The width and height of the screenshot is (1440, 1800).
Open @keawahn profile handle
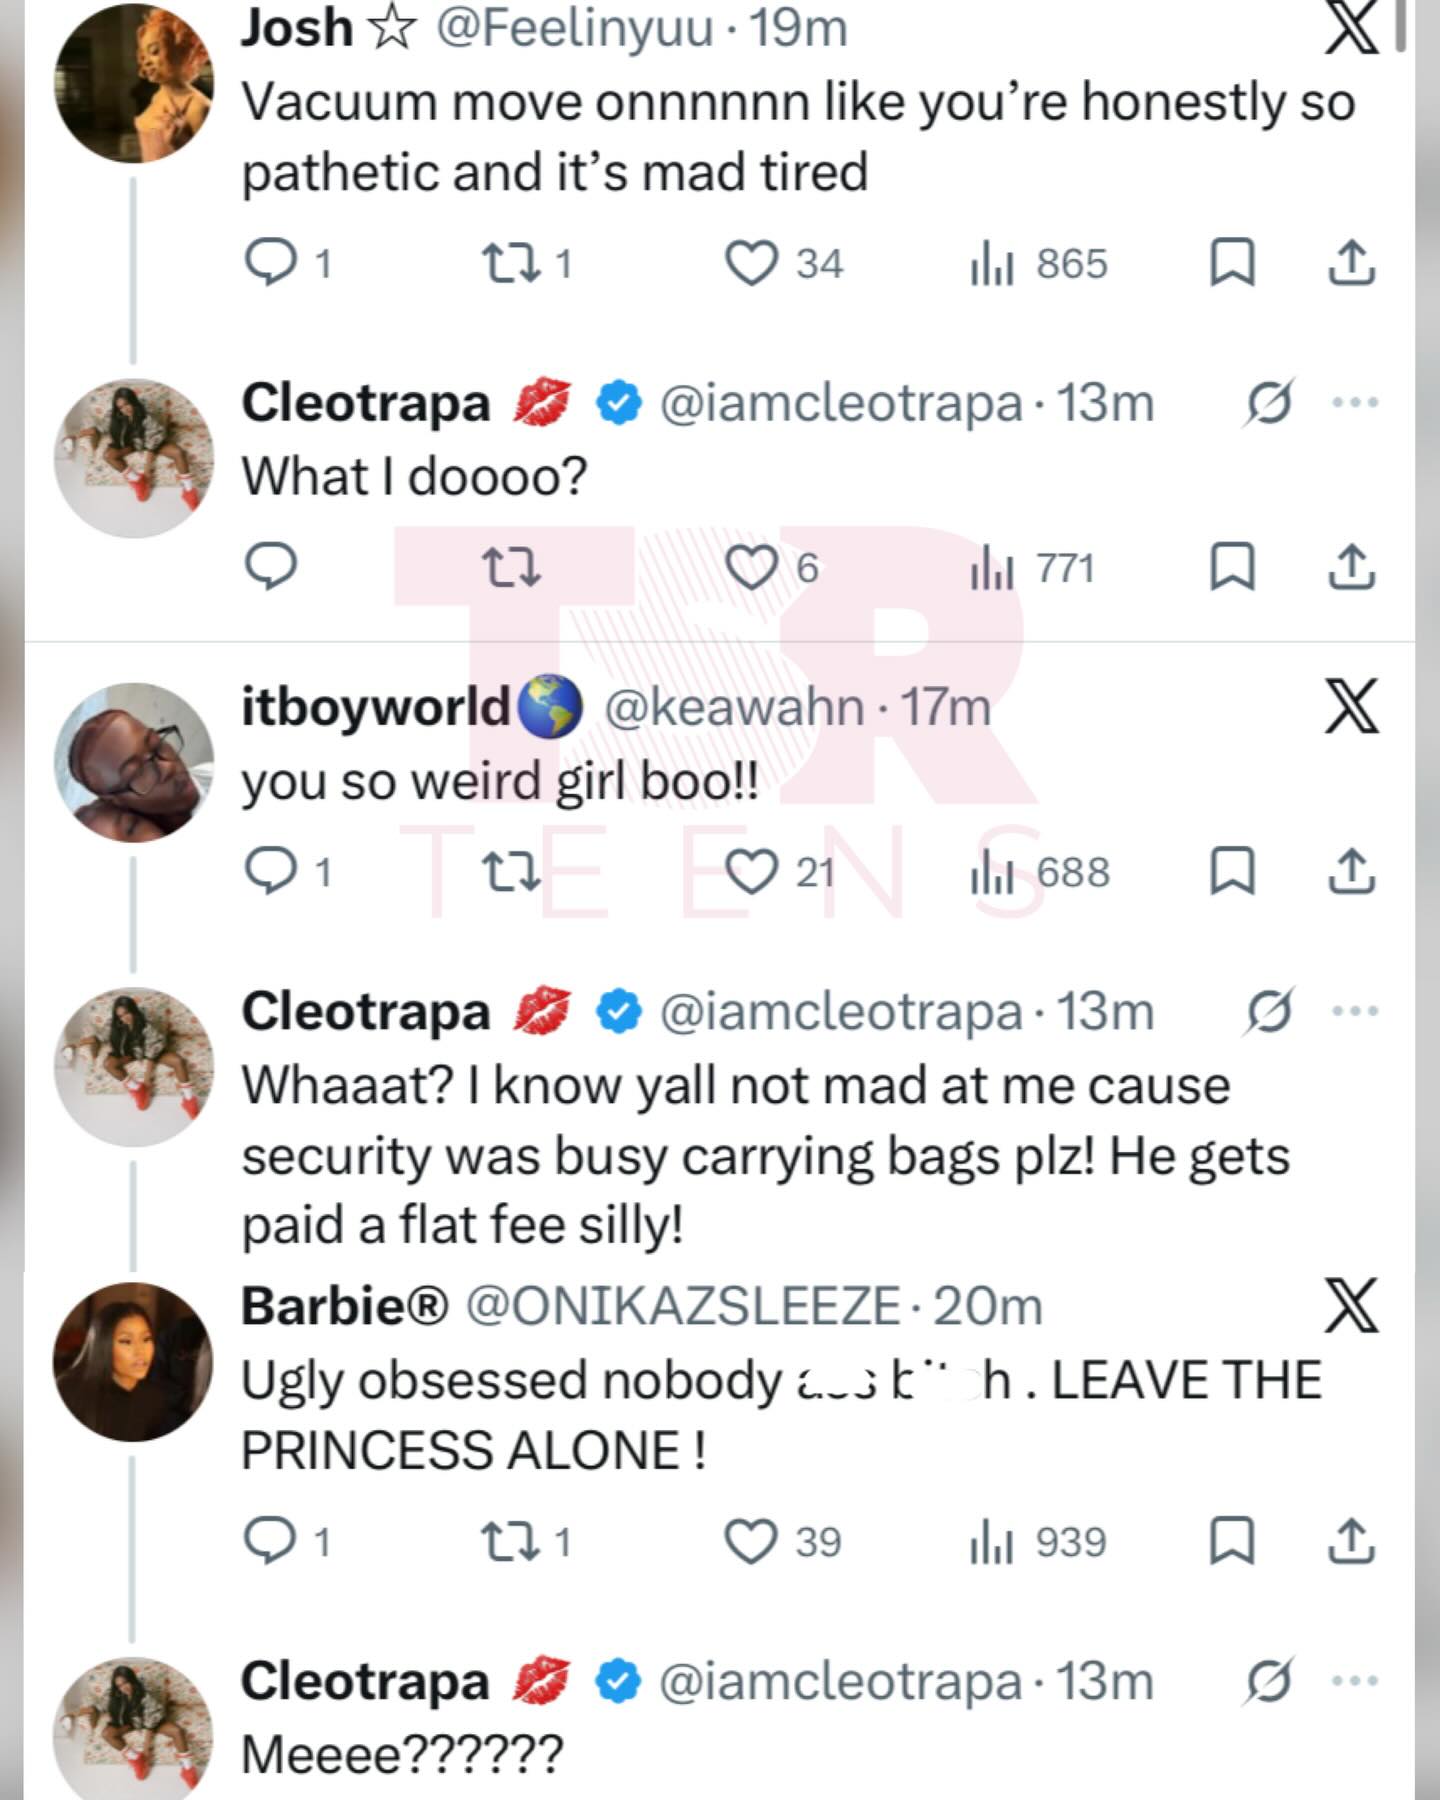point(734,708)
